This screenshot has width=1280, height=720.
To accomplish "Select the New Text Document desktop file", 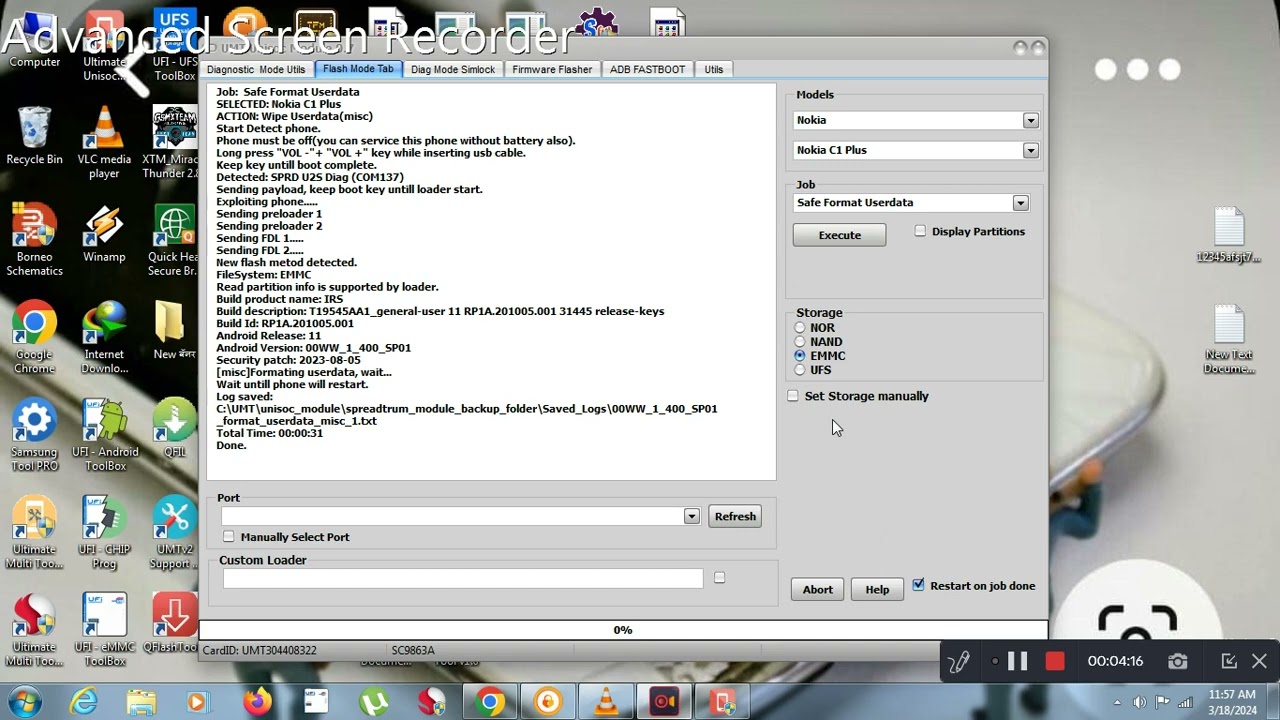I will coord(1229,340).
